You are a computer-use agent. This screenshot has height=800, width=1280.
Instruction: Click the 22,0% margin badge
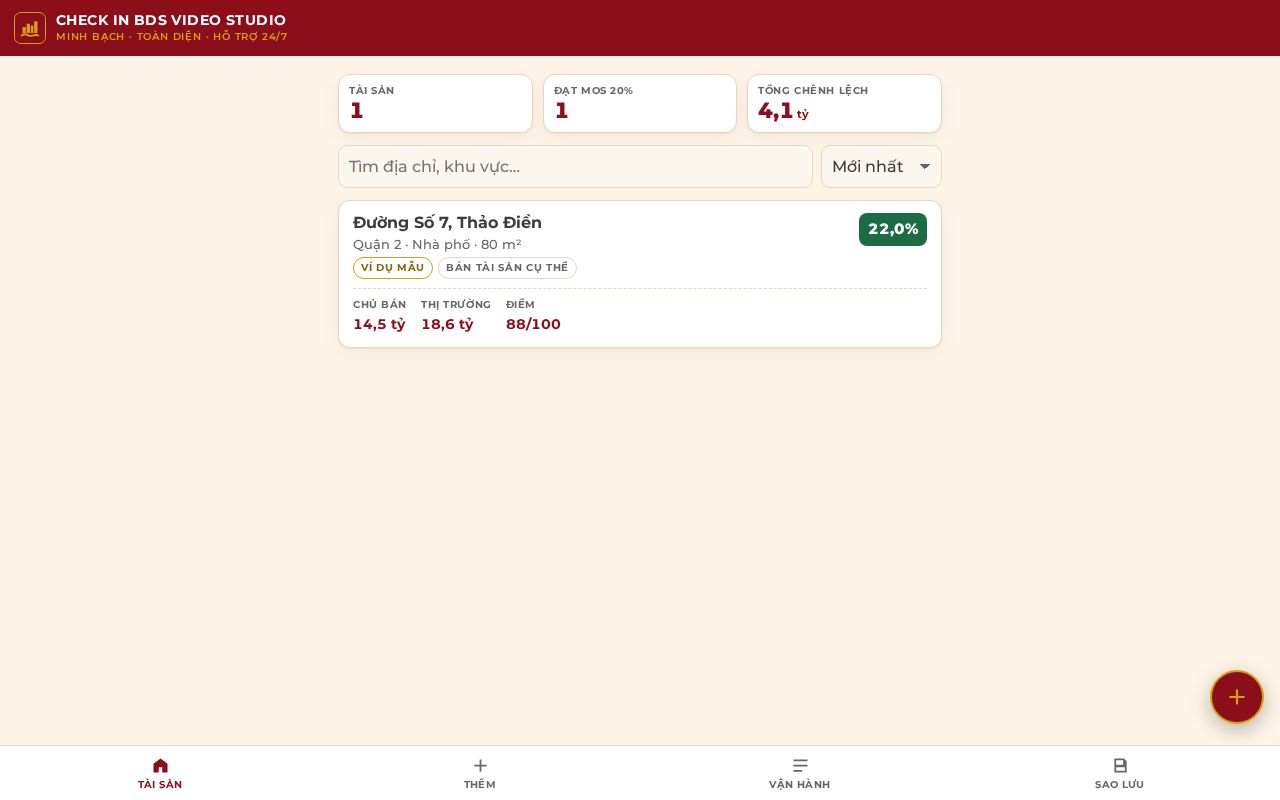point(893,229)
